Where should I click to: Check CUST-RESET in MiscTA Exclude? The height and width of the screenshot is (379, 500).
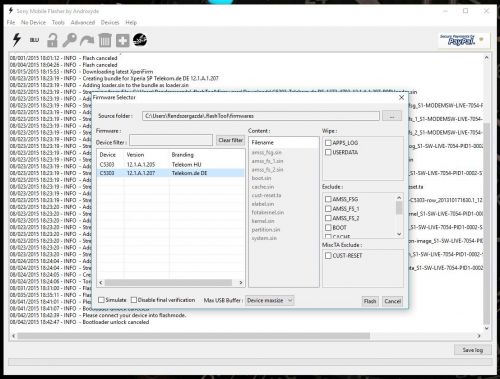tap(328, 256)
